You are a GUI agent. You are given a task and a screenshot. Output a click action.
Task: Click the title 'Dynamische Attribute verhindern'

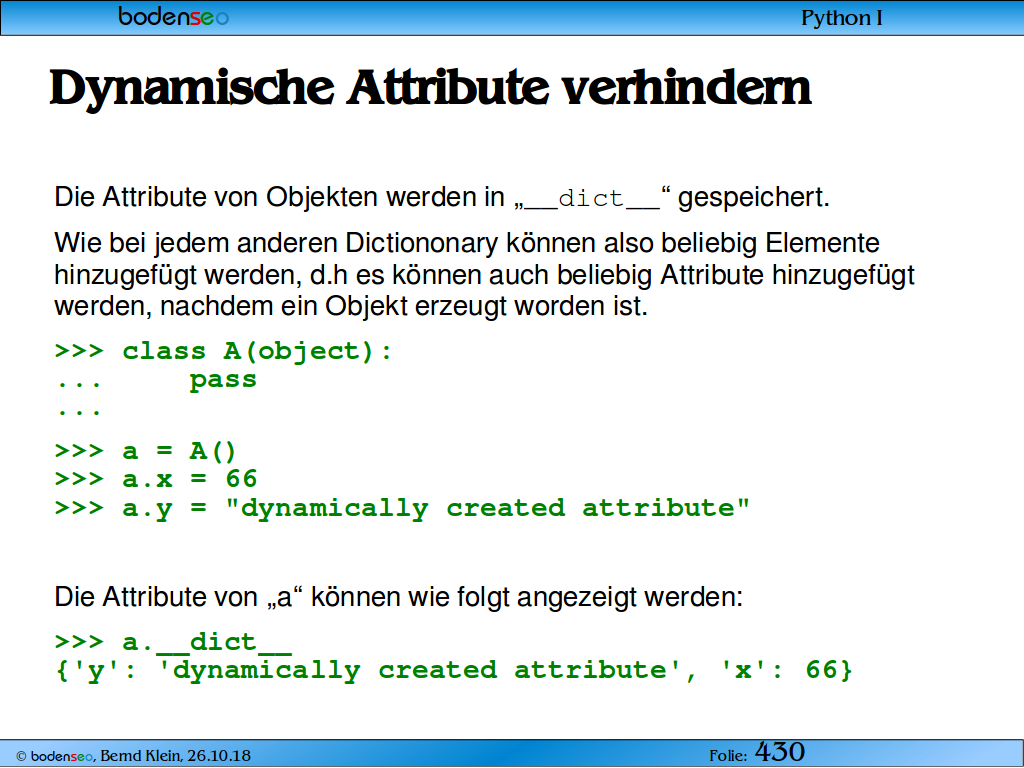[430, 88]
